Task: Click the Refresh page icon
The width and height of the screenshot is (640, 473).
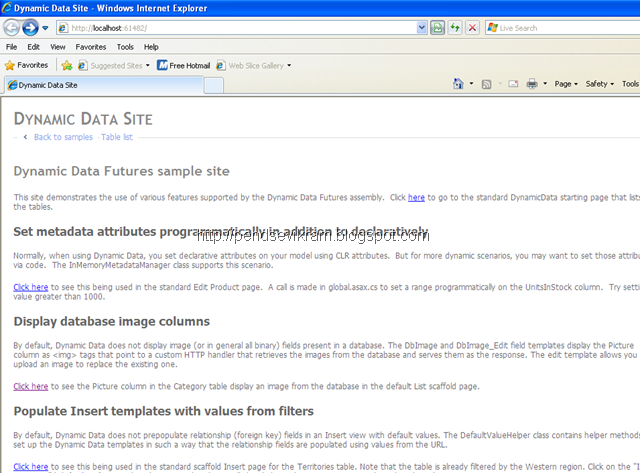Action: [455, 28]
